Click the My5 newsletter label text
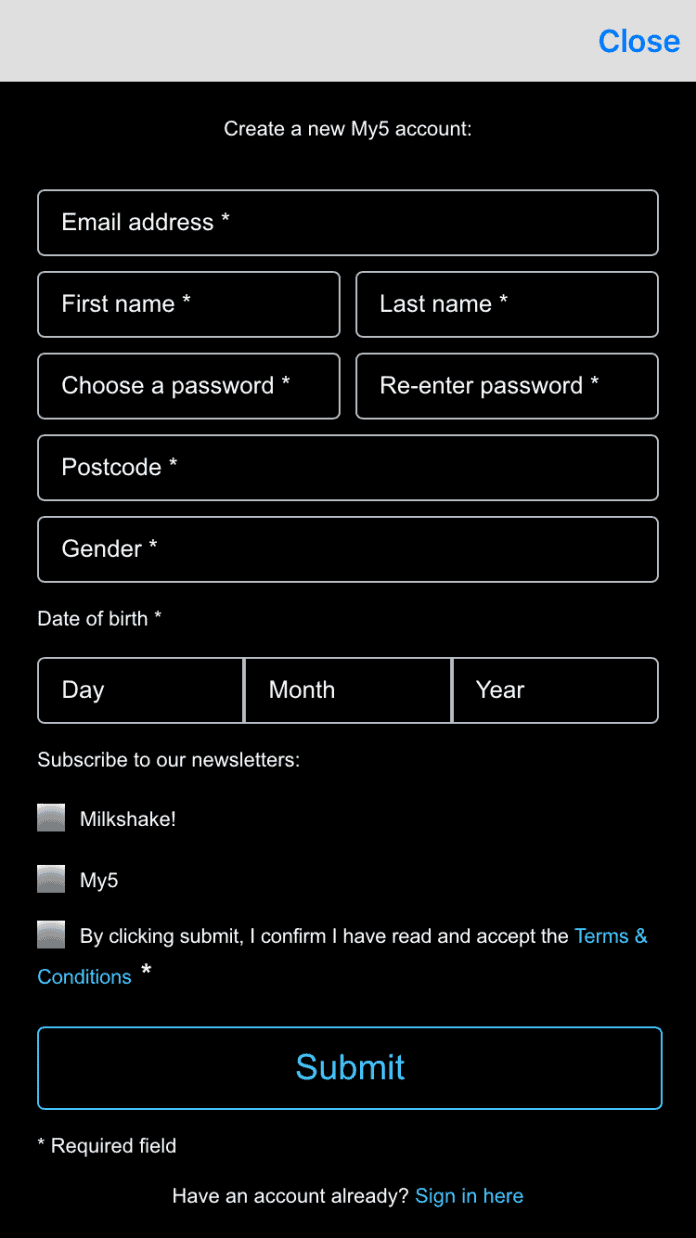696x1238 pixels. pyautogui.click(x=99, y=880)
